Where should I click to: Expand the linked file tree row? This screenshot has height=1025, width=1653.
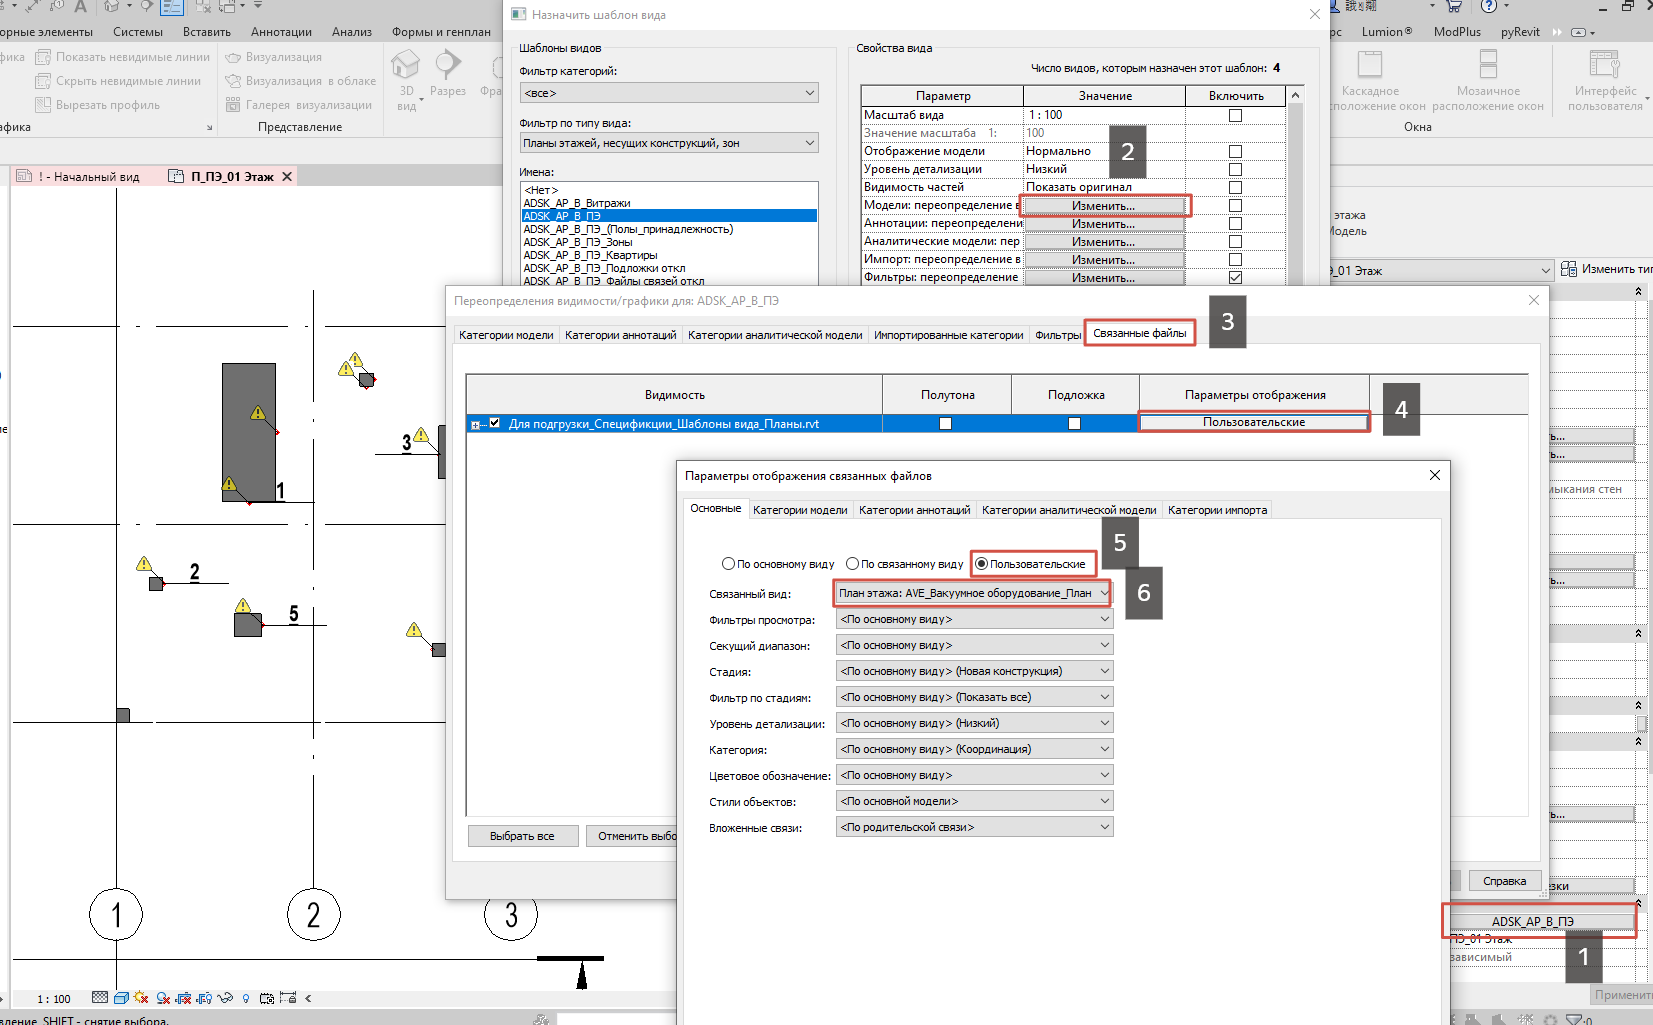click(475, 425)
